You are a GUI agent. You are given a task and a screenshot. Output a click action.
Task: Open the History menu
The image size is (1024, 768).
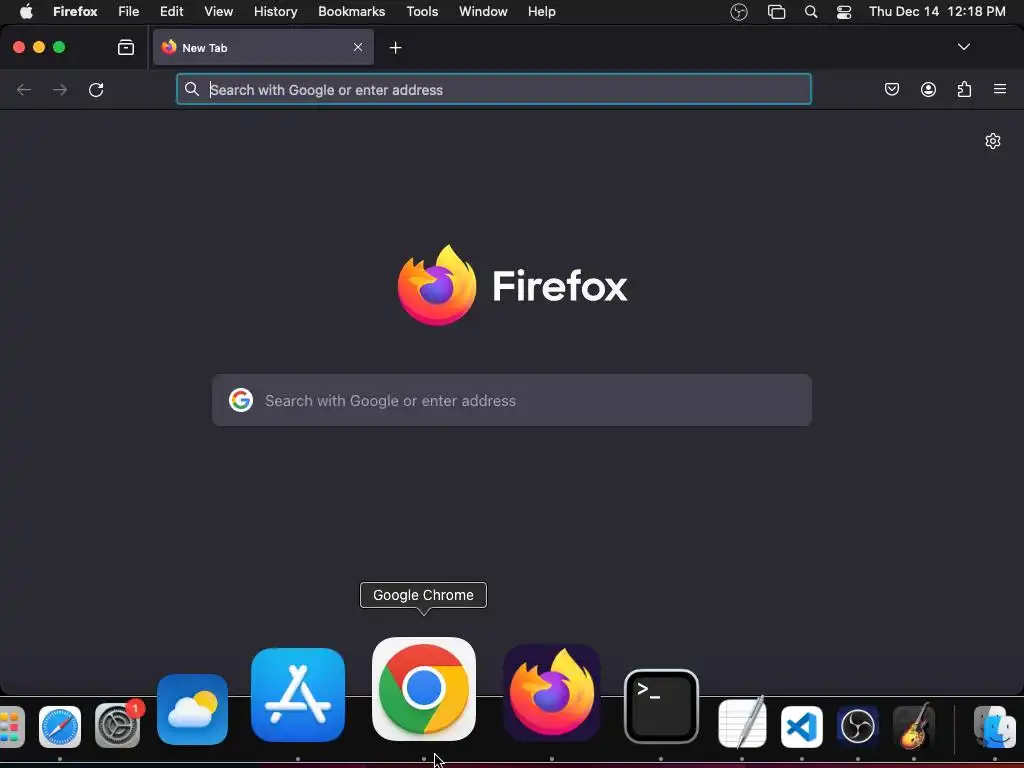276,12
